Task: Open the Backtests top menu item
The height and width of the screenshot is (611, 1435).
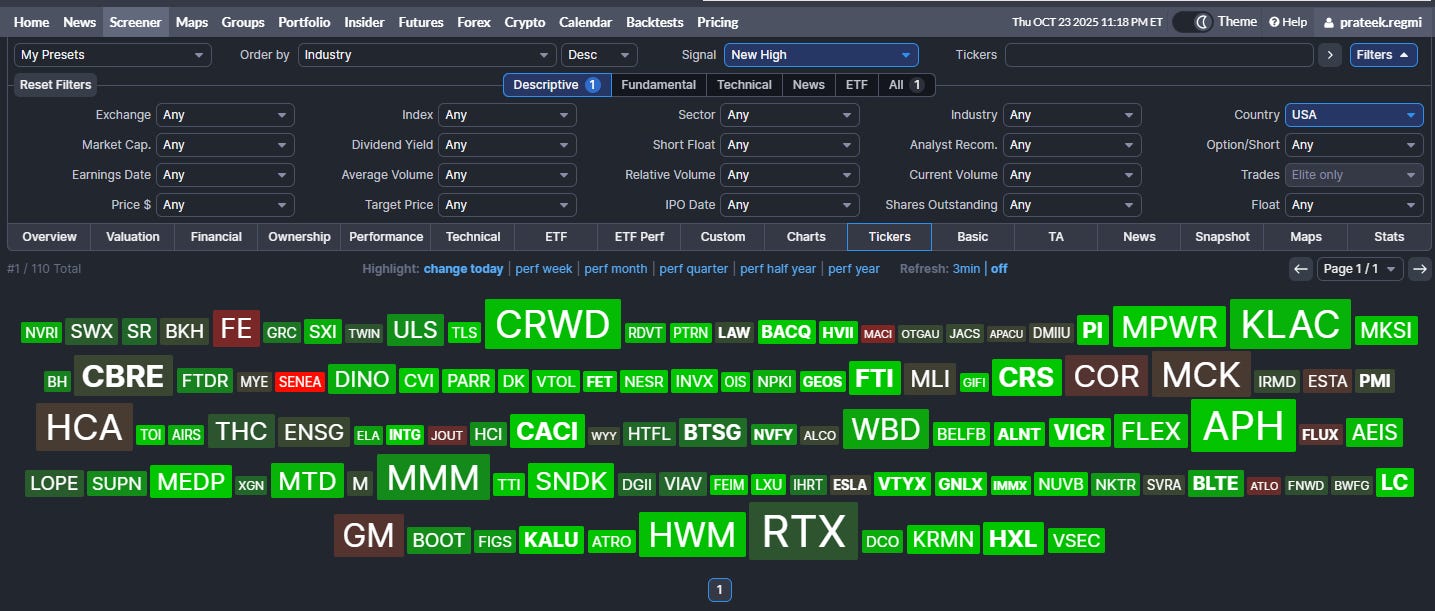Action: (655, 22)
